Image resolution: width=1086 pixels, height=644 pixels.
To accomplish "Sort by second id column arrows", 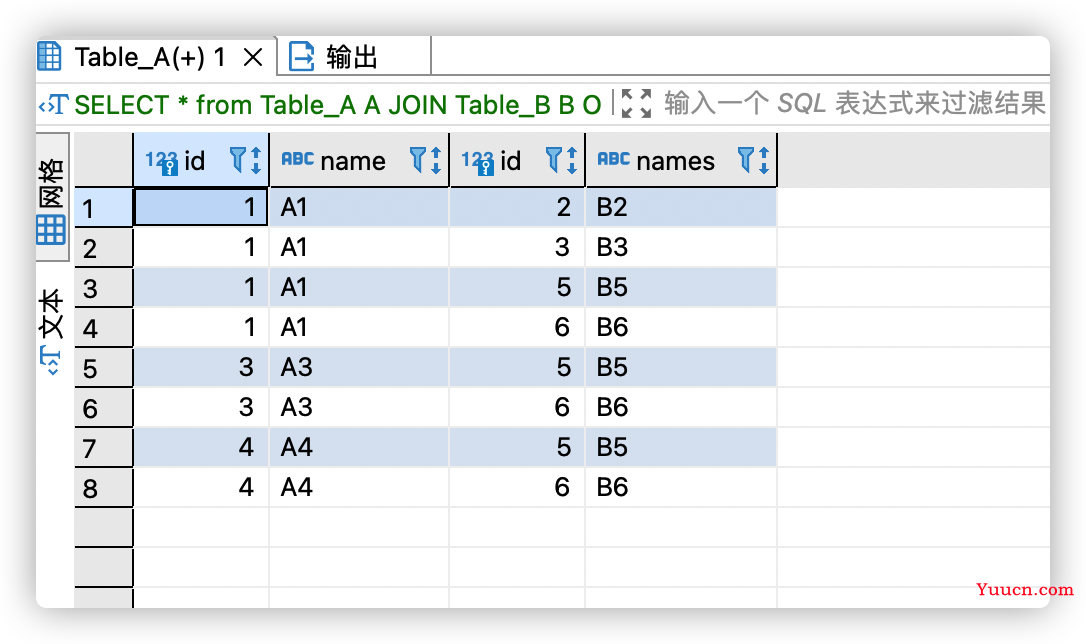I will pyautogui.click(x=571, y=160).
